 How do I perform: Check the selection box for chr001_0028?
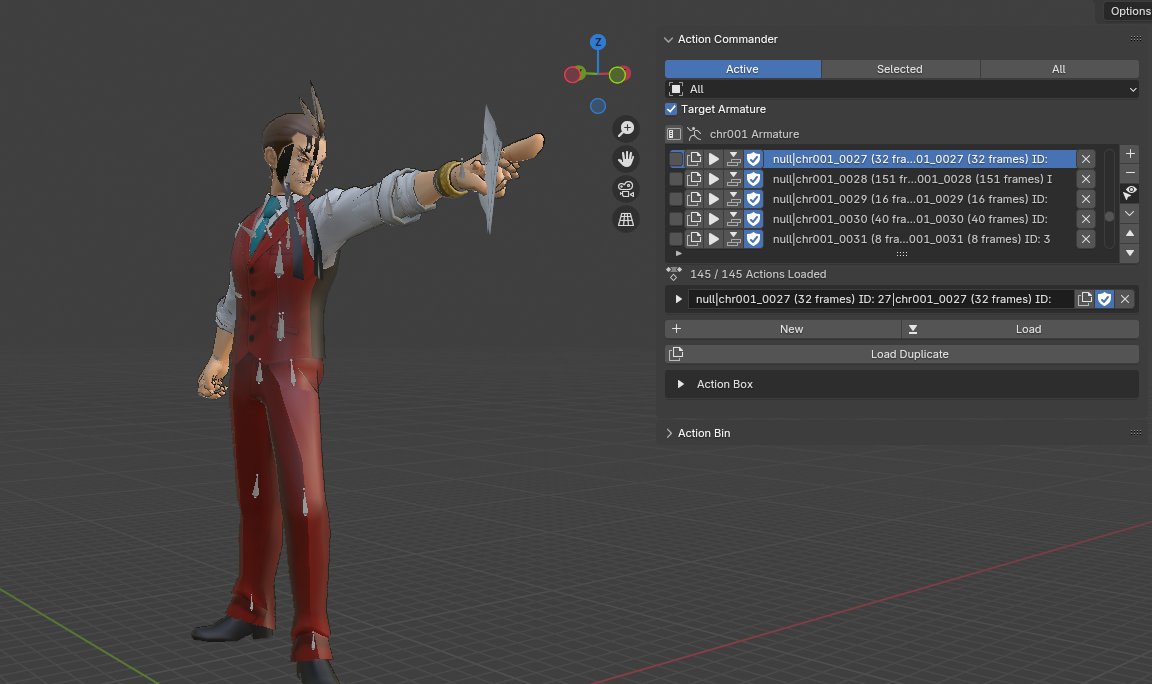[676, 179]
